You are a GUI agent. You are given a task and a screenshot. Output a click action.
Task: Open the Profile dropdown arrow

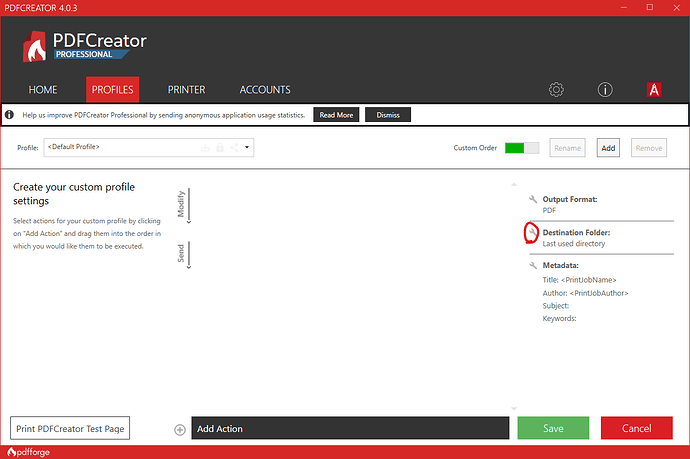[x=247, y=147]
